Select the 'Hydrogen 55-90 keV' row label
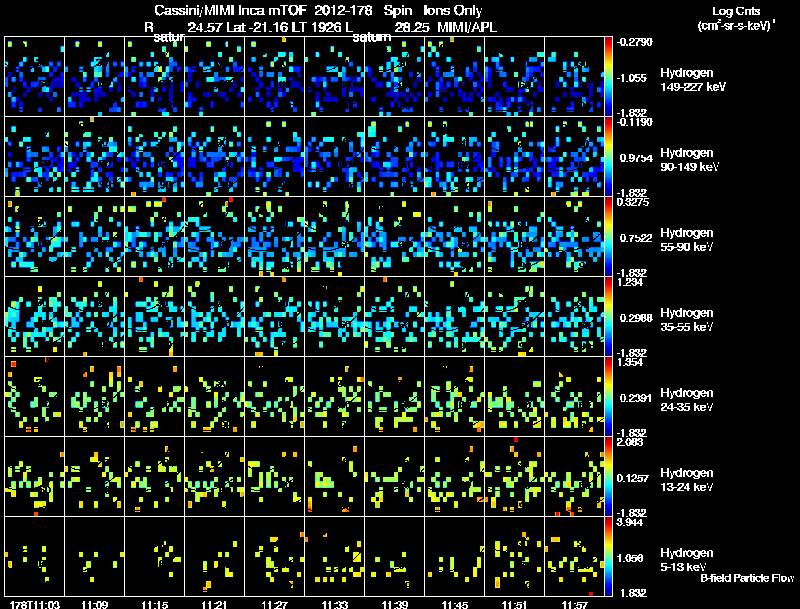Viewport: 800px width, 609px height. coord(686,240)
